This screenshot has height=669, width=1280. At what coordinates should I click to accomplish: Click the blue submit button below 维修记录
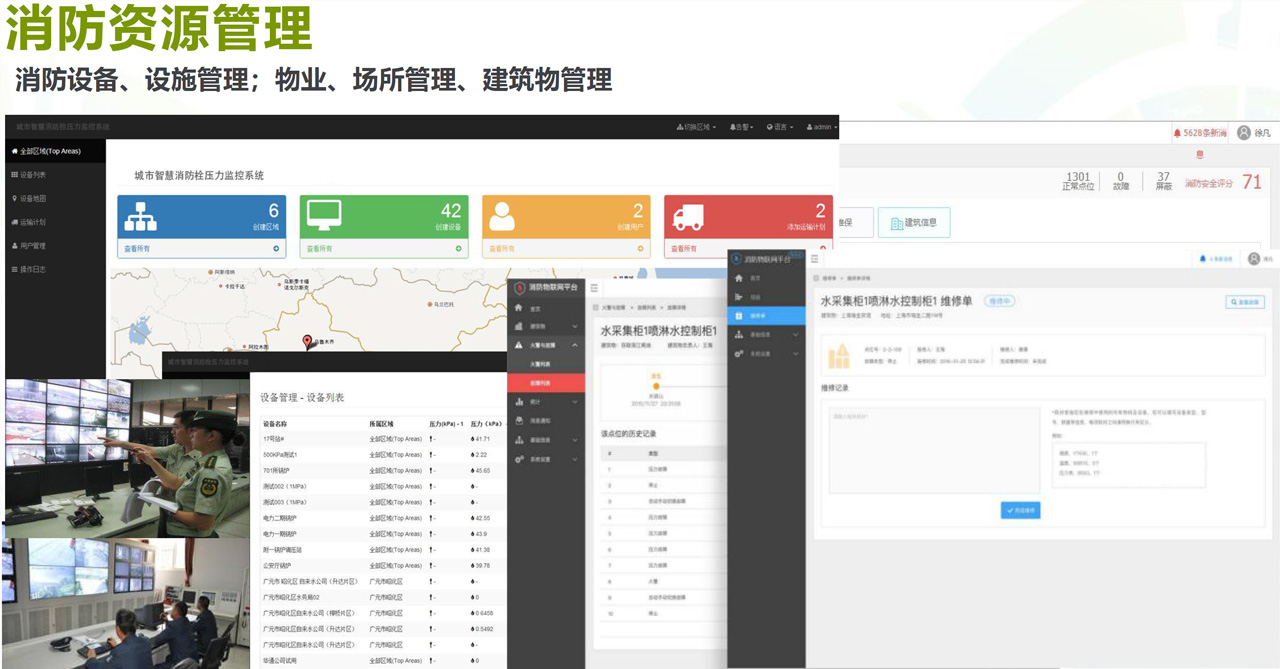point(1020,510)
